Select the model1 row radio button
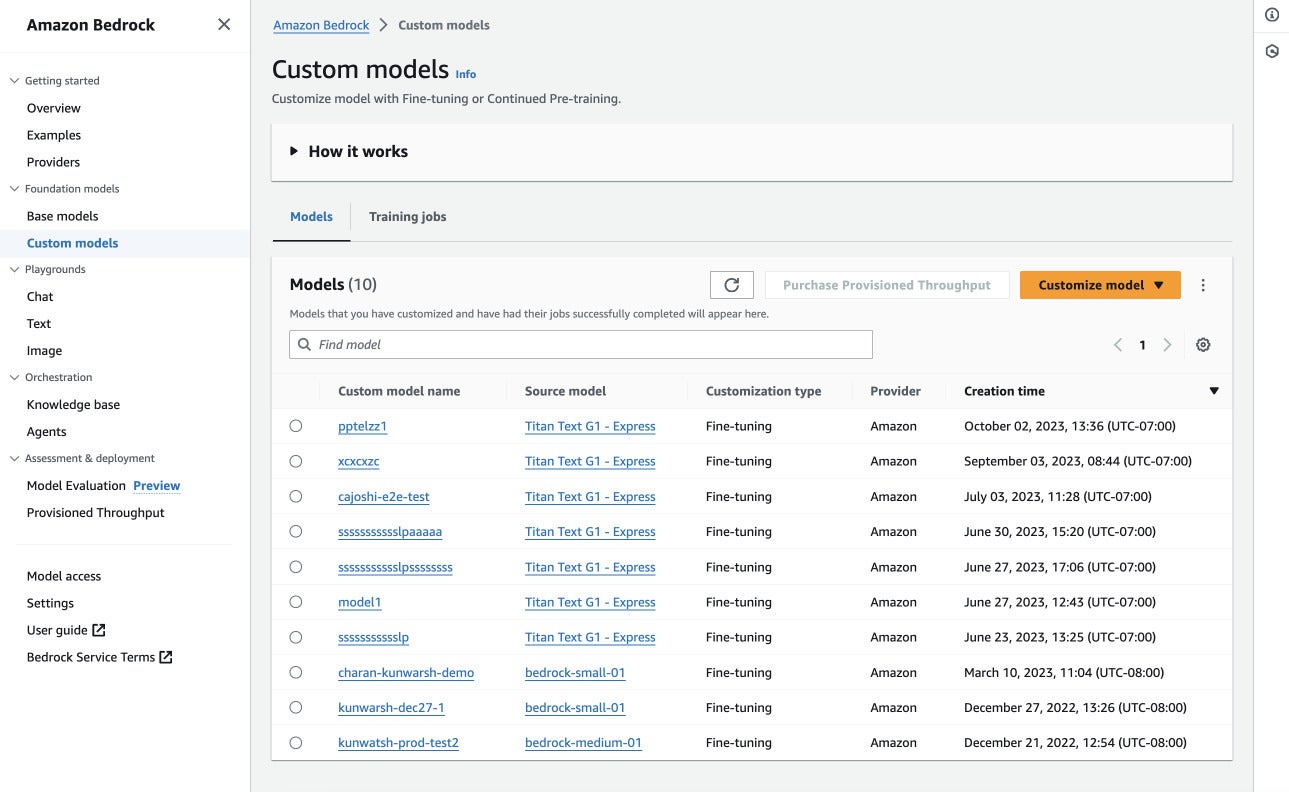This screenshot has width=1289, height=792. click(295, 602)
